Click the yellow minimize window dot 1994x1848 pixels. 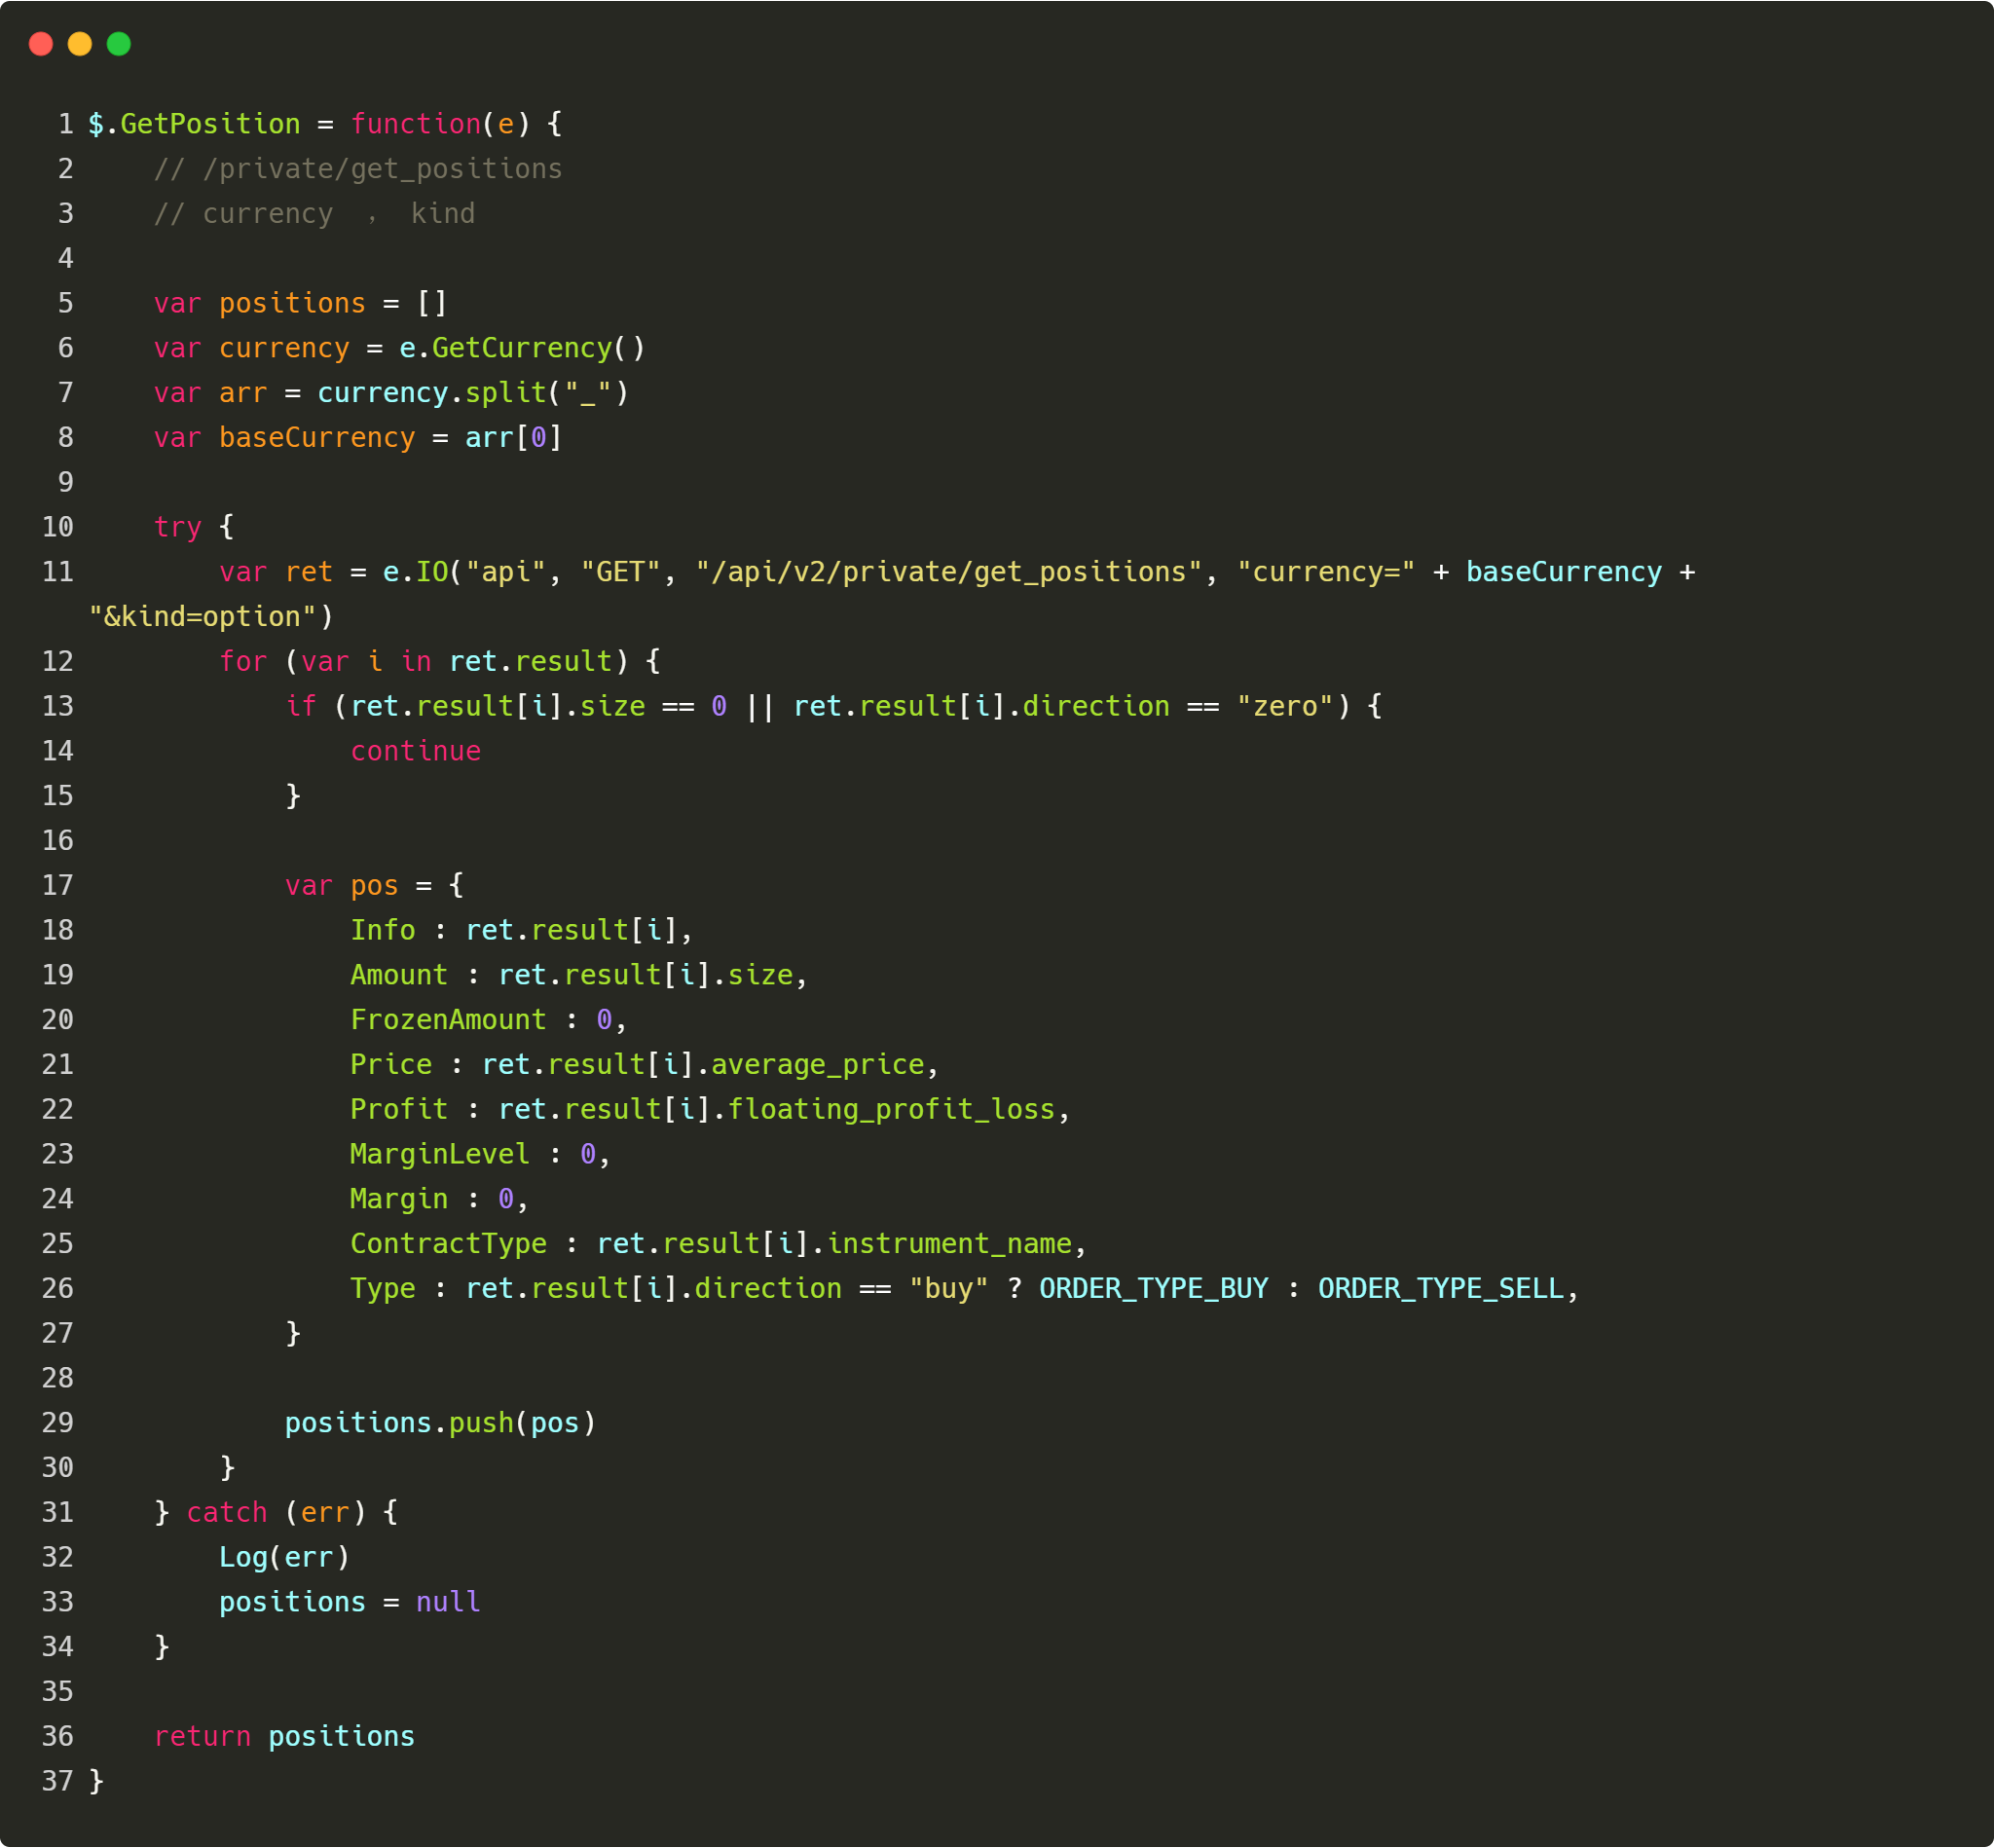click(80, 44)
